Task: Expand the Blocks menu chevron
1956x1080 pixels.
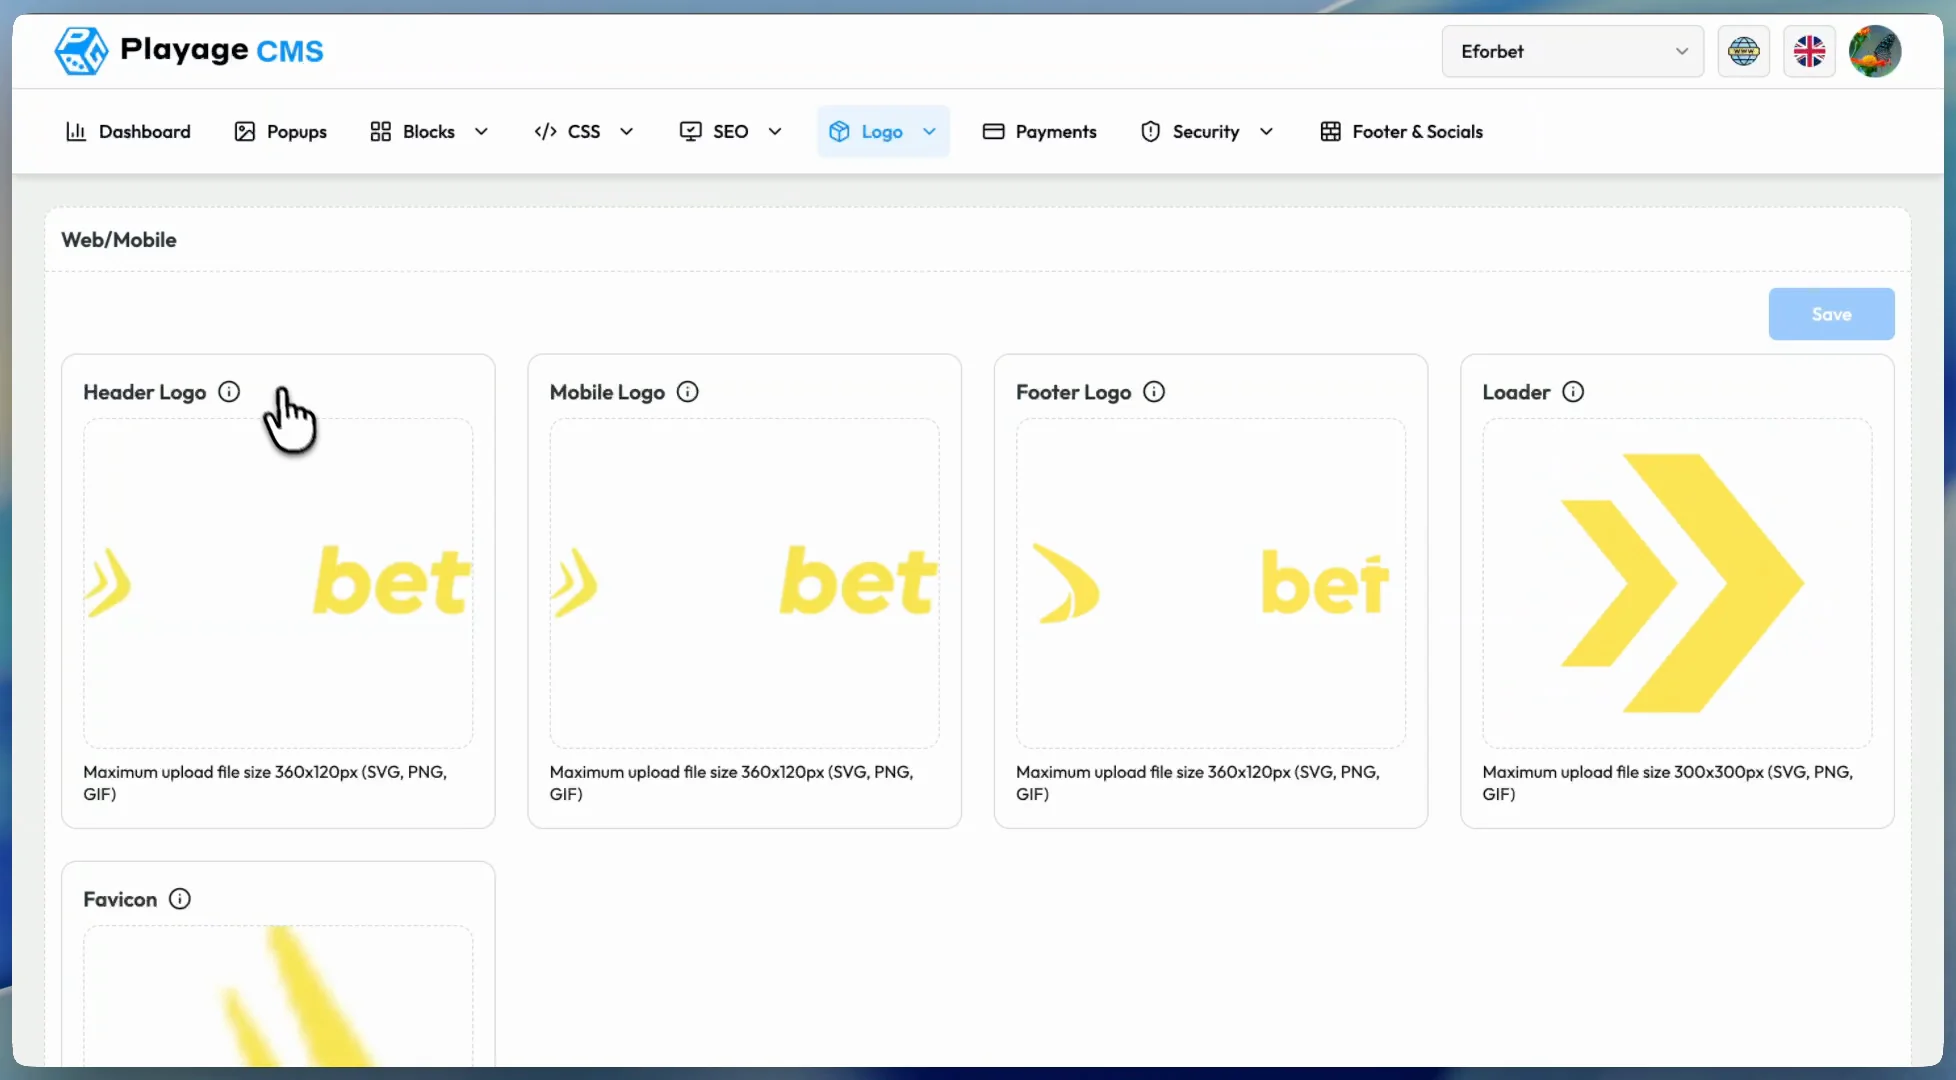Action: pyautogui.click(x=481, y=132)
